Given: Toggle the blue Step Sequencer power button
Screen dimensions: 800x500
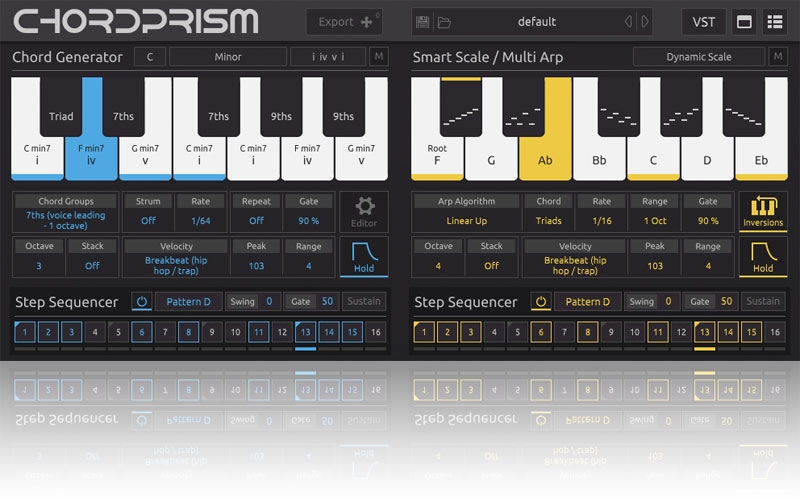Looking at the screenshot, I should (x=142, y=302).
